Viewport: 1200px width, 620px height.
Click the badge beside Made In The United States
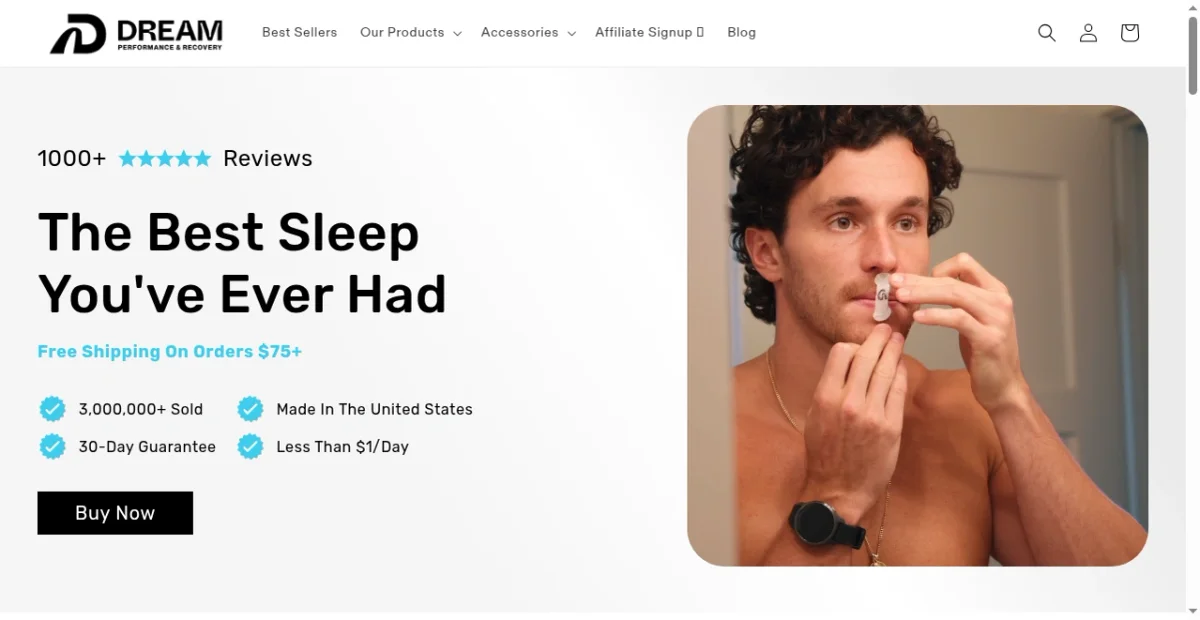coord(250,409)
